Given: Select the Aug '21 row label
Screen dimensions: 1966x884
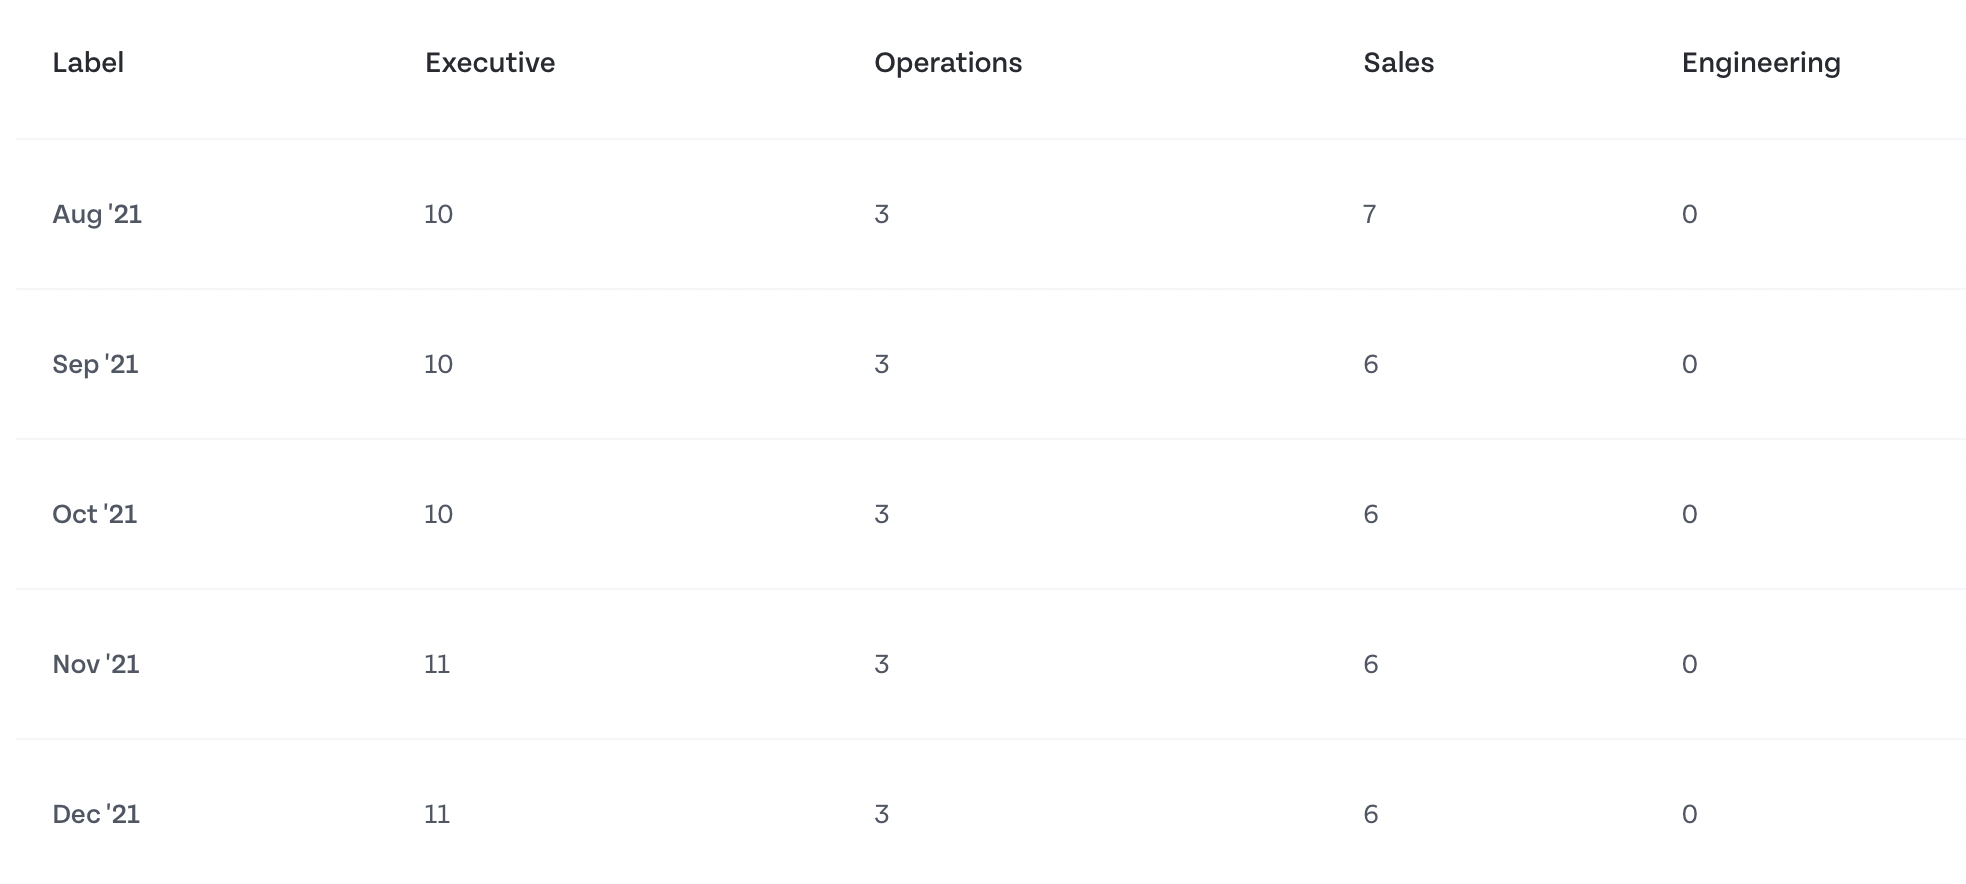Looking at the screenshot, I should (97, 214).
